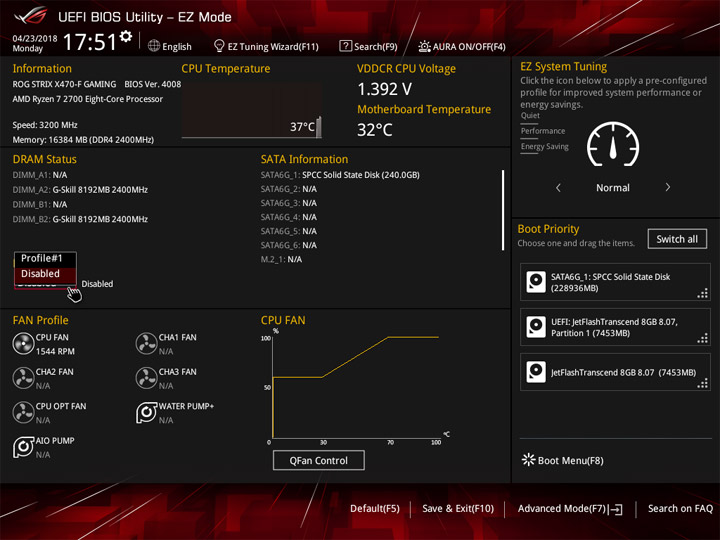Click the QFan Control button

tap(319, 460)
